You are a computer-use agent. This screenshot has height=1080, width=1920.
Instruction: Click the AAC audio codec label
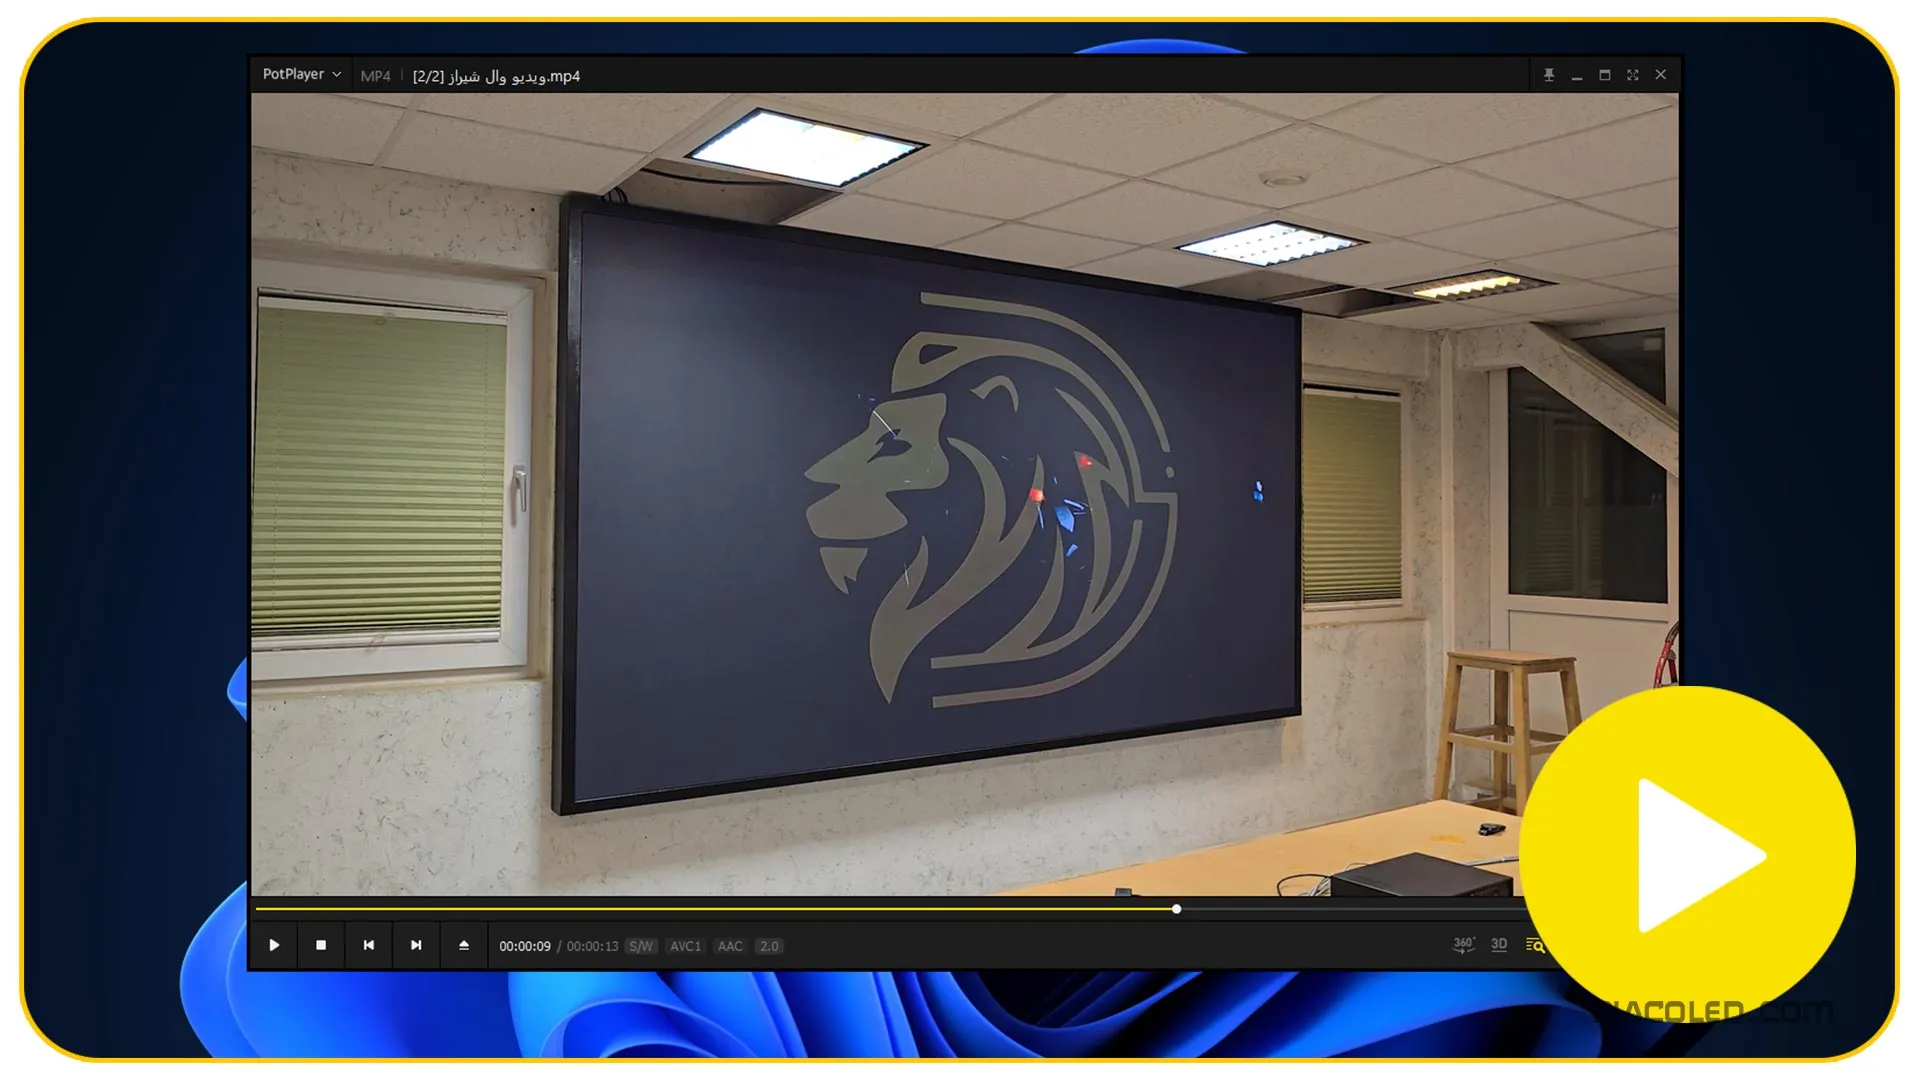point(730,946)
